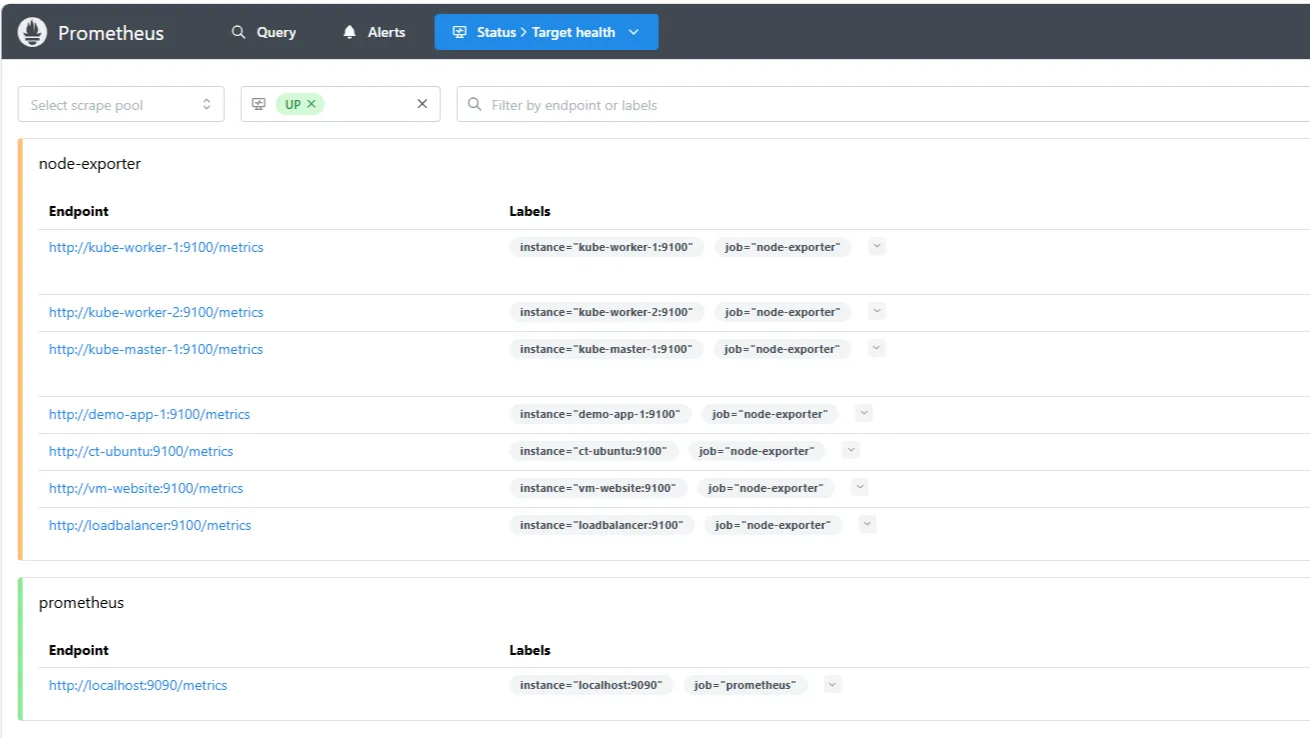Click the instance="ct-ubuntu:9100" label badge
The image size is (1310, 738).
pos(593,451)
